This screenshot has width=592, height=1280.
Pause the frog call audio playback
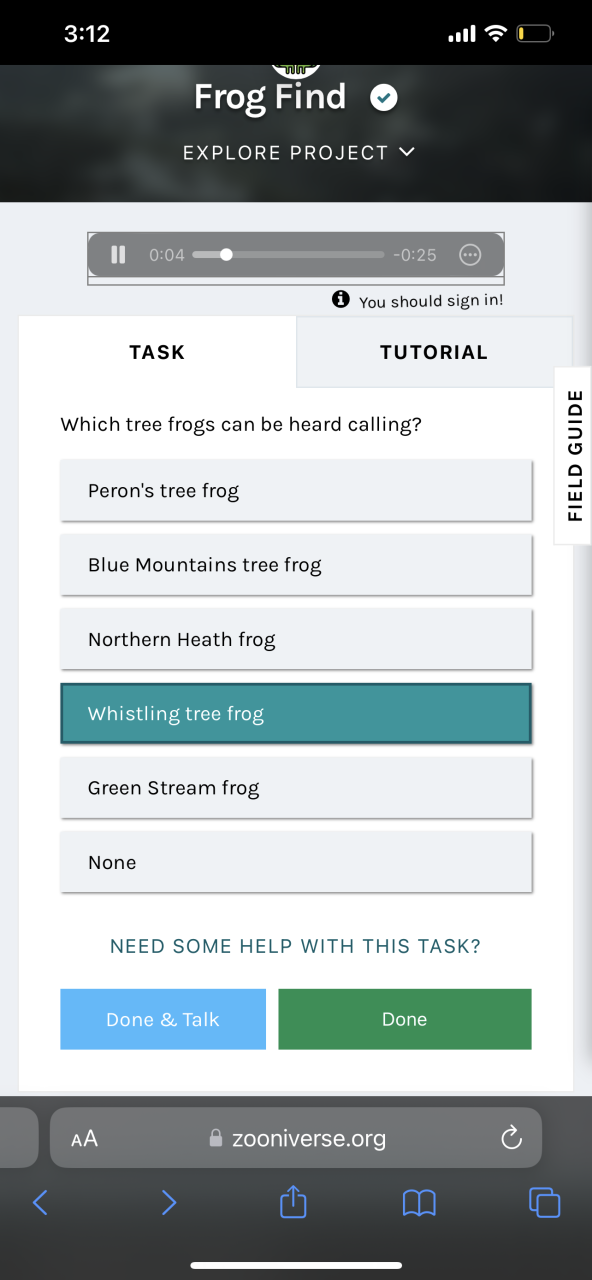point(118,255)
